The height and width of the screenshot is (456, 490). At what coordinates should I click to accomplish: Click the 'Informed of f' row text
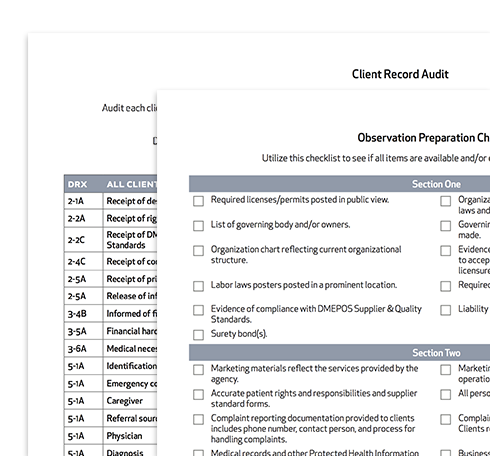(132, 314)
